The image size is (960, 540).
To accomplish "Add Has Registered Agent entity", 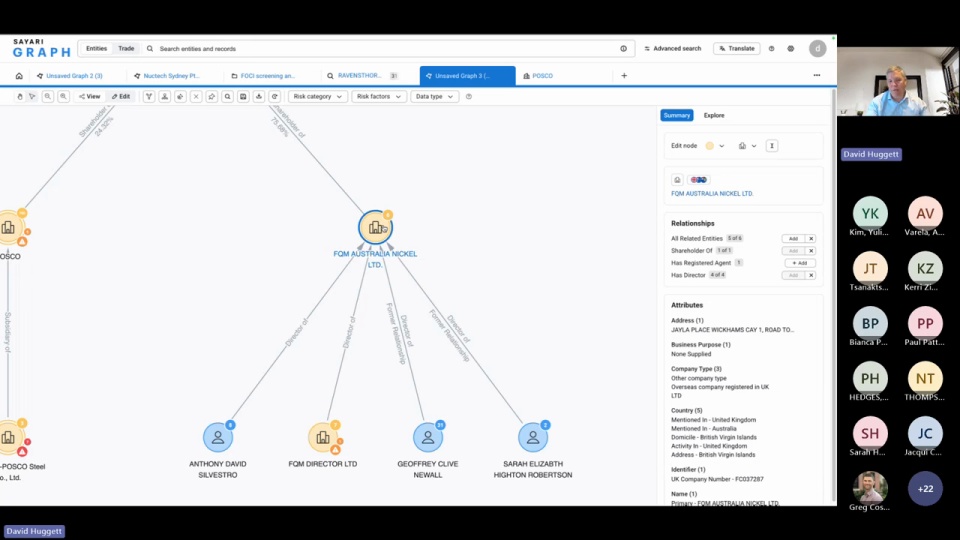I will point(800,263).
